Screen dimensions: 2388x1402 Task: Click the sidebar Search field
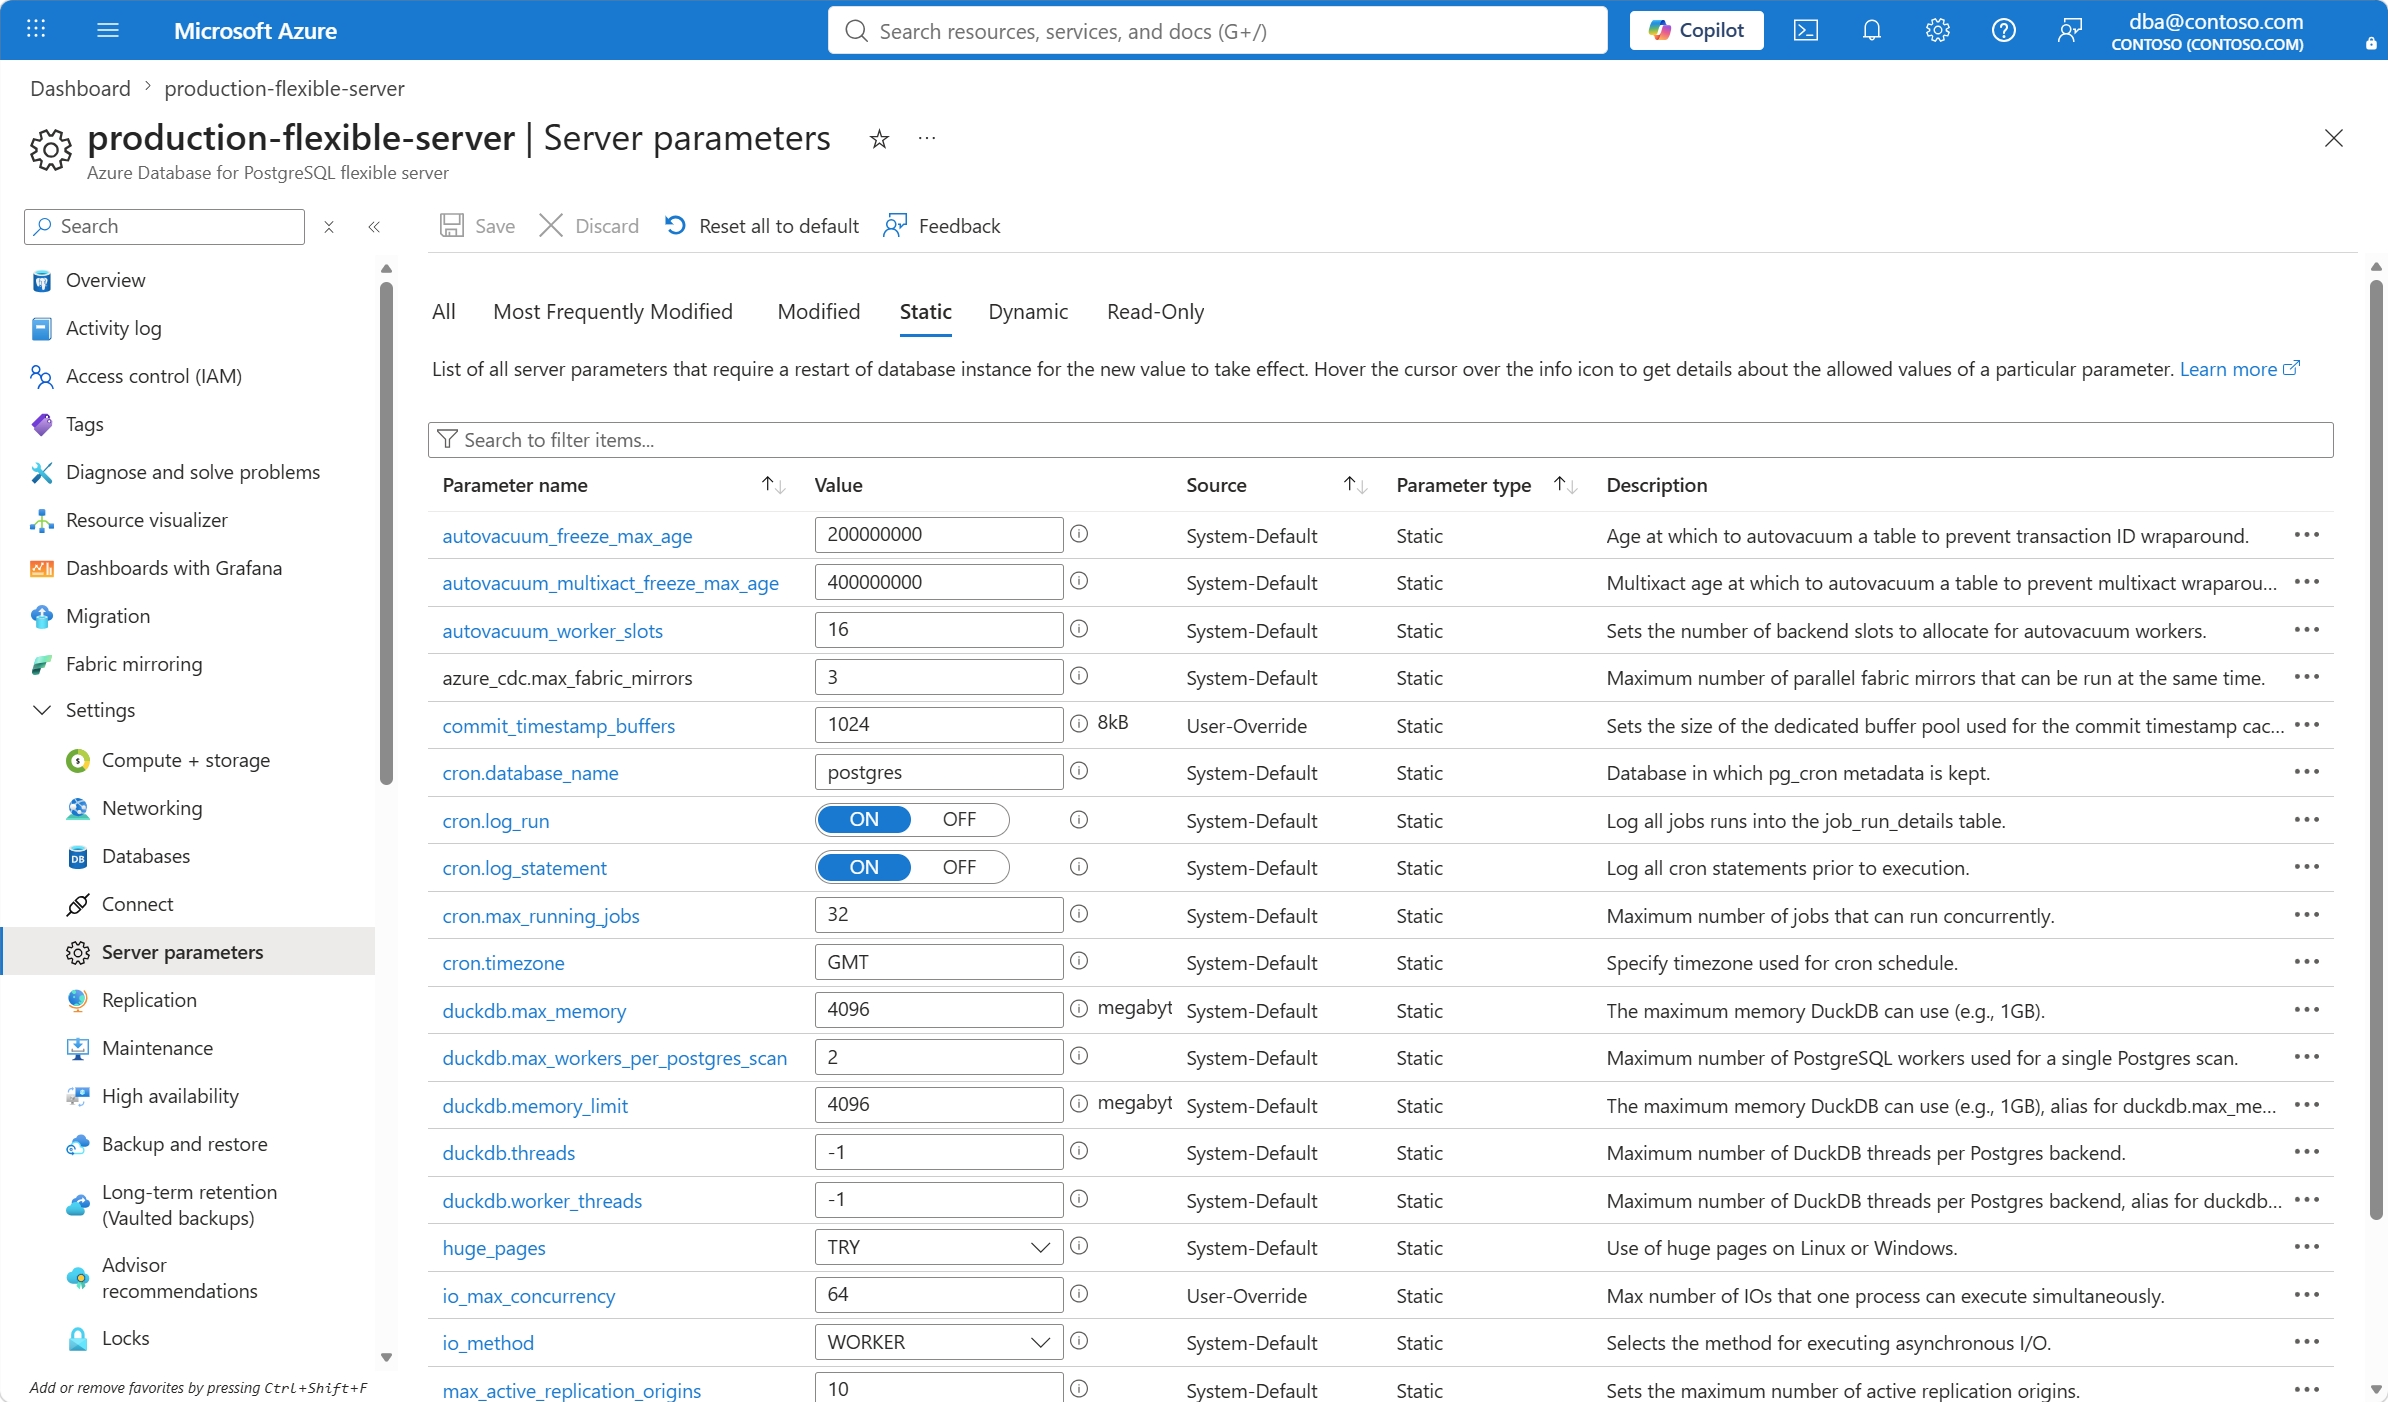[x=164, y=227]
